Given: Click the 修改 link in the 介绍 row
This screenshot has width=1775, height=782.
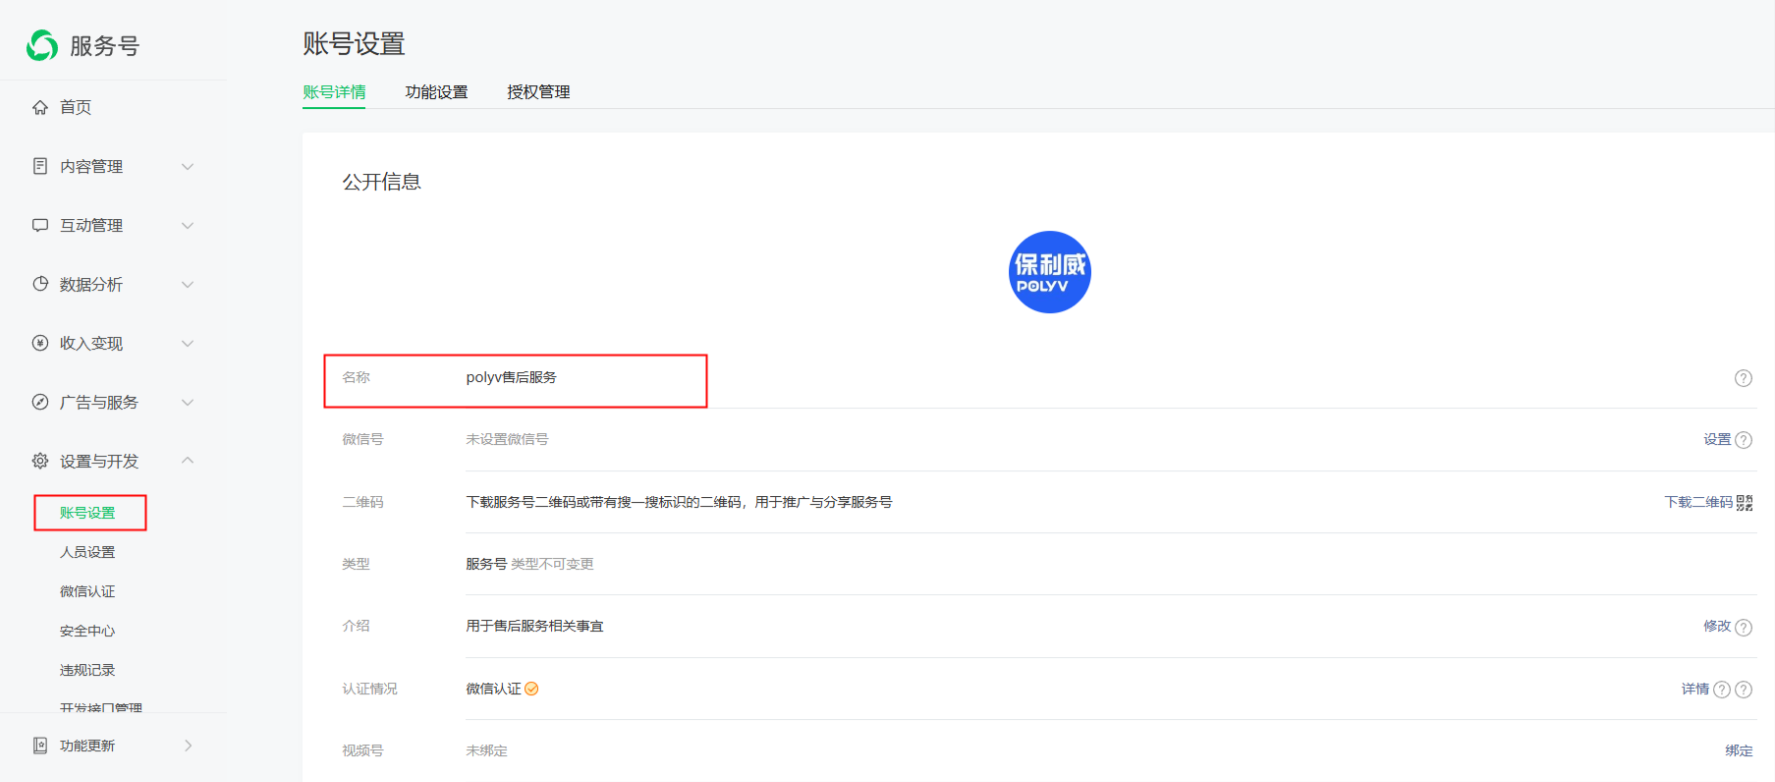Looking at the screenshot, I should pos(1717,626).
